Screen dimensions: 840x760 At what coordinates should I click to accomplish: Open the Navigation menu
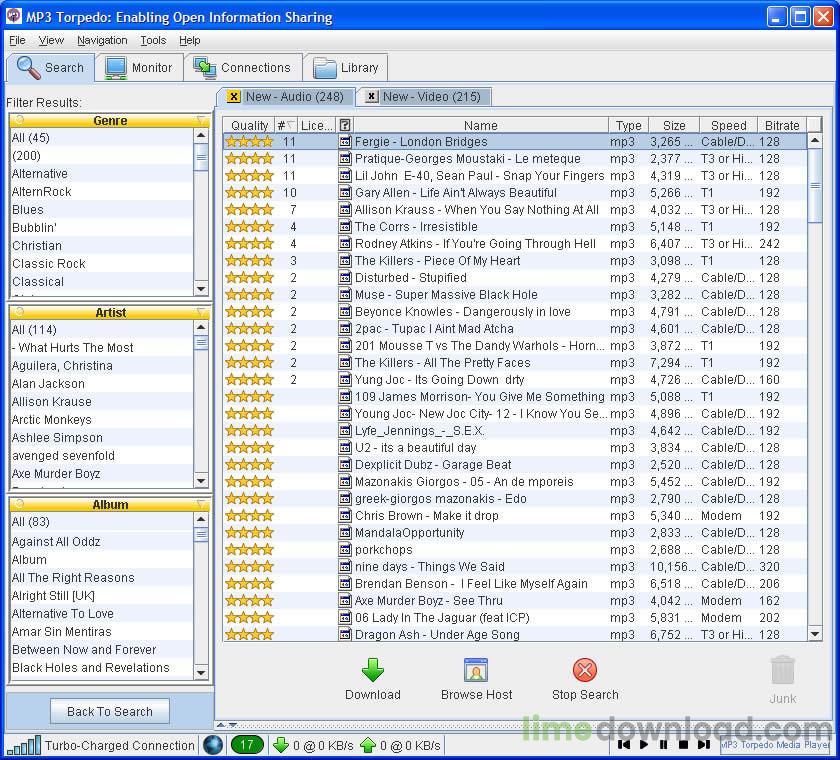(x=102, y=40)
